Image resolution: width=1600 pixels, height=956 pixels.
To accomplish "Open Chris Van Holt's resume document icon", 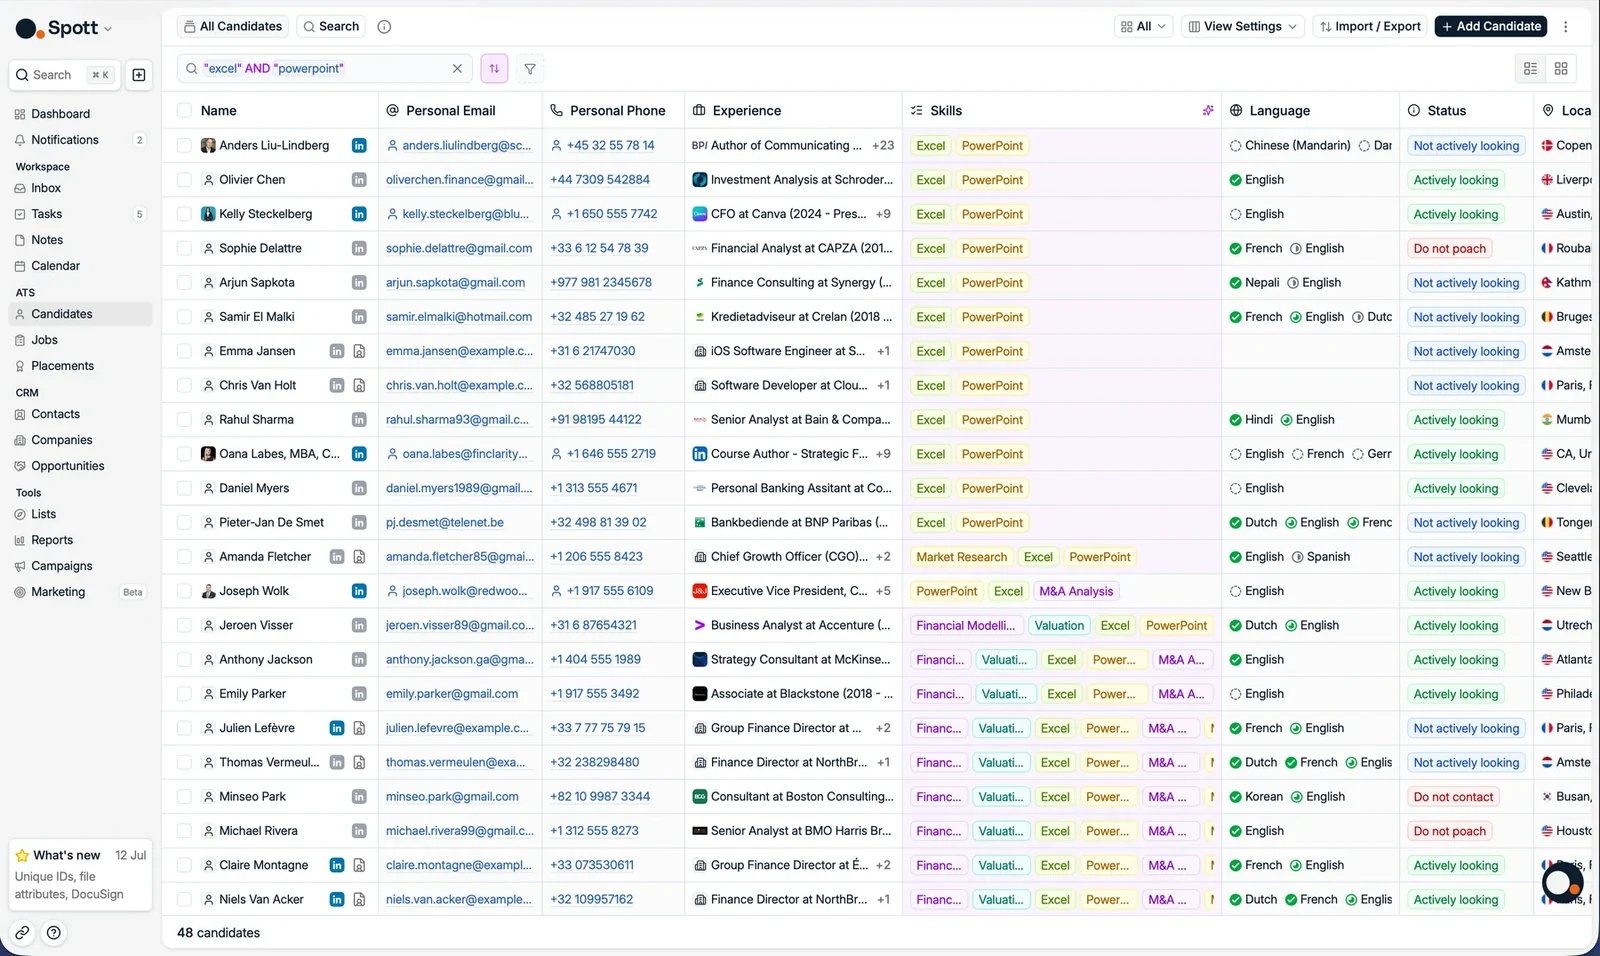I will 359,386.
